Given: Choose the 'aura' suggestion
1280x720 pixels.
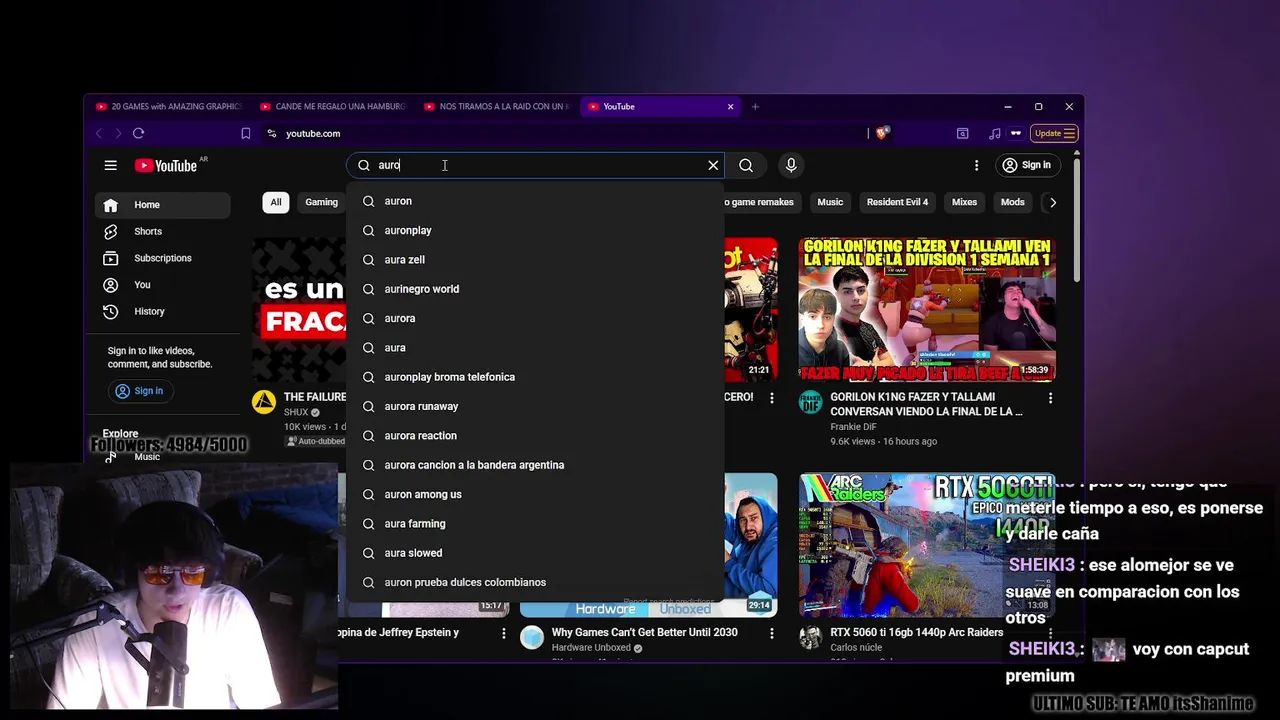Looking at the screenshot, I should [535, 347].
